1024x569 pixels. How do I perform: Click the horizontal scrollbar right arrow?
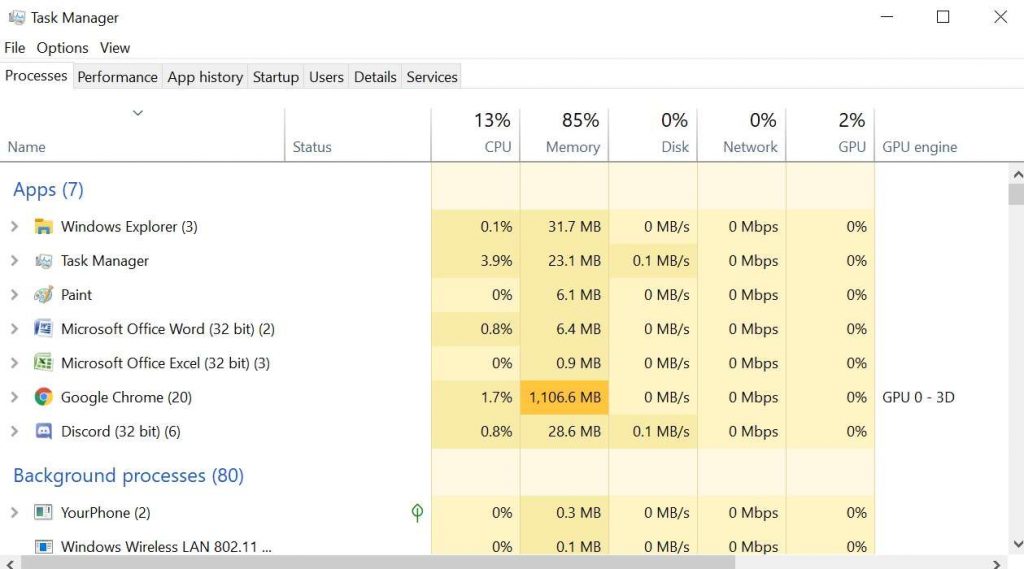(997, 562)
